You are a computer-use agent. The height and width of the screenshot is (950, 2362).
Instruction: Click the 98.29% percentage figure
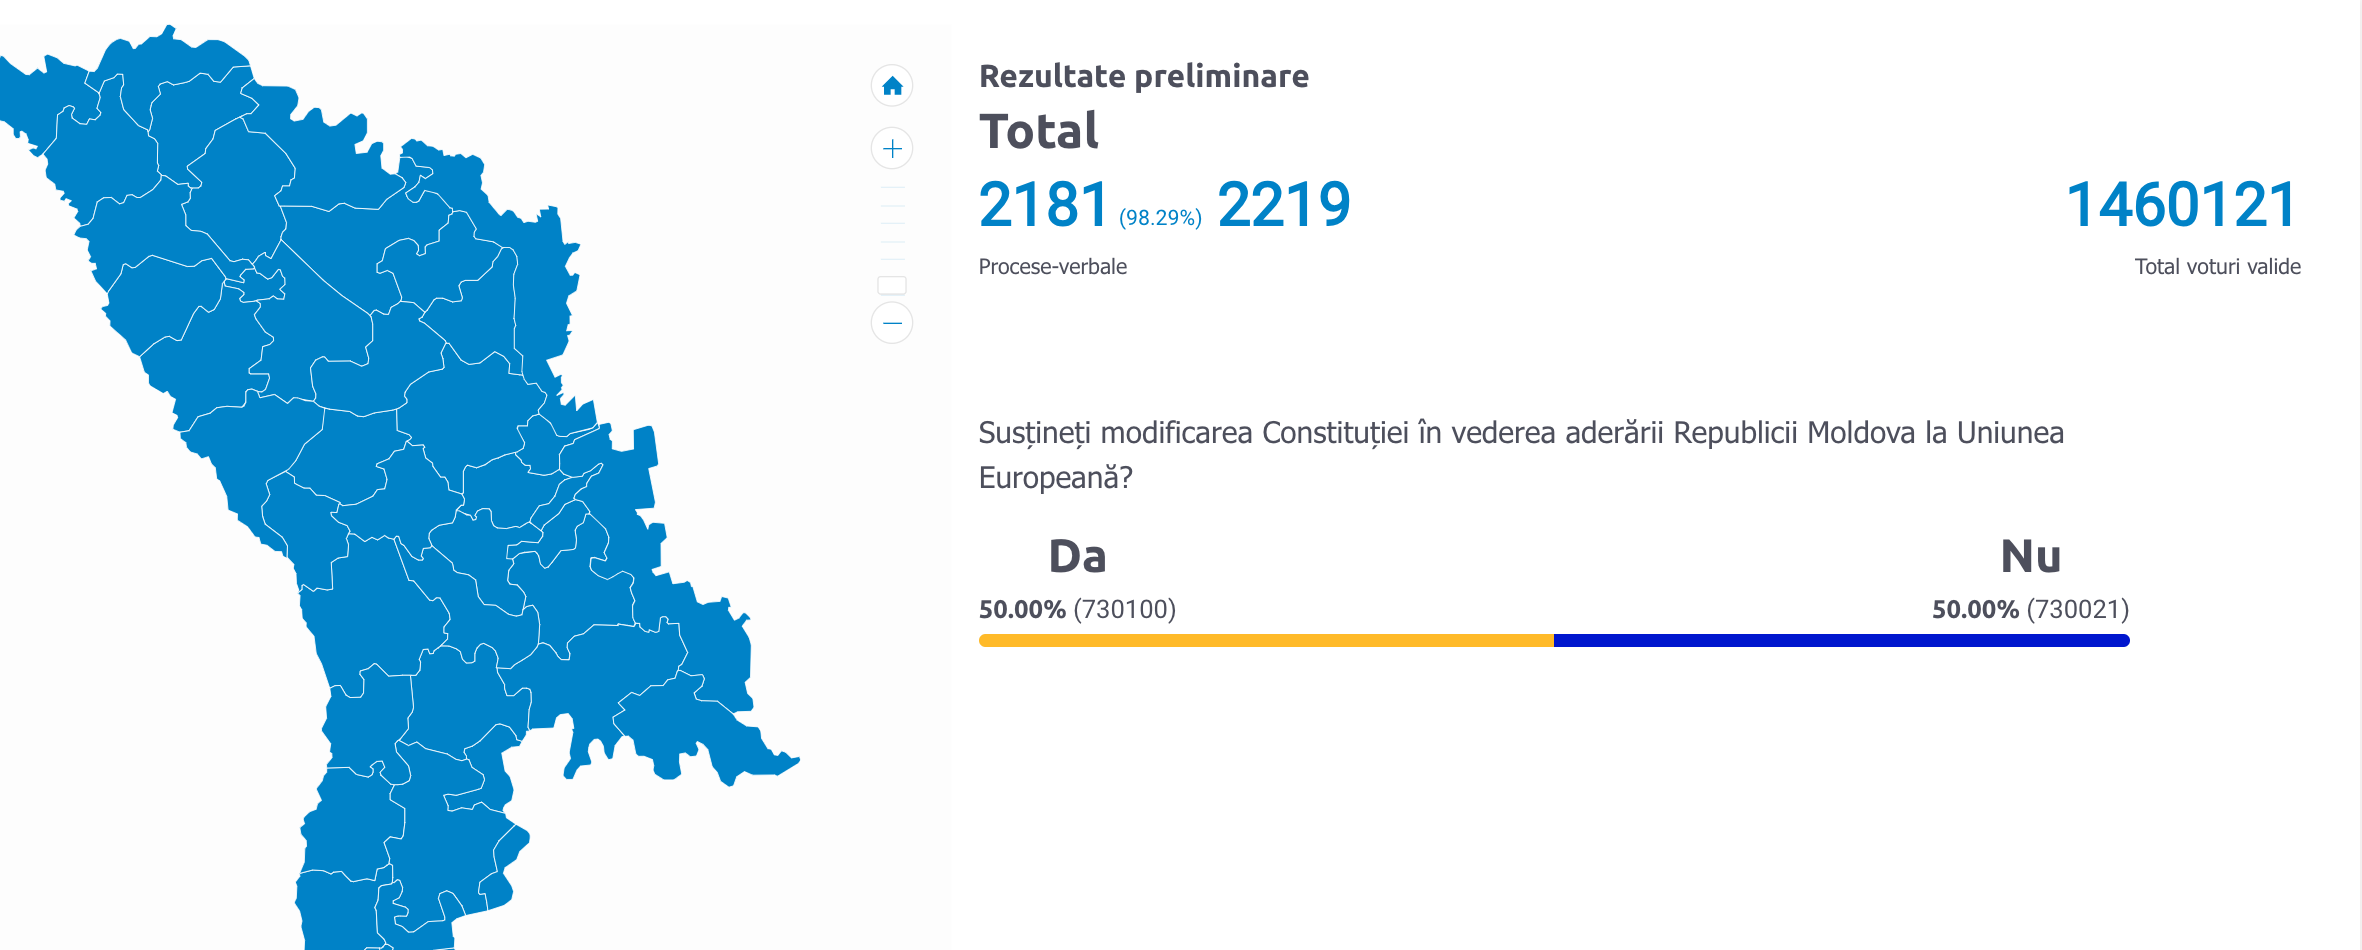click(1160, 217)
